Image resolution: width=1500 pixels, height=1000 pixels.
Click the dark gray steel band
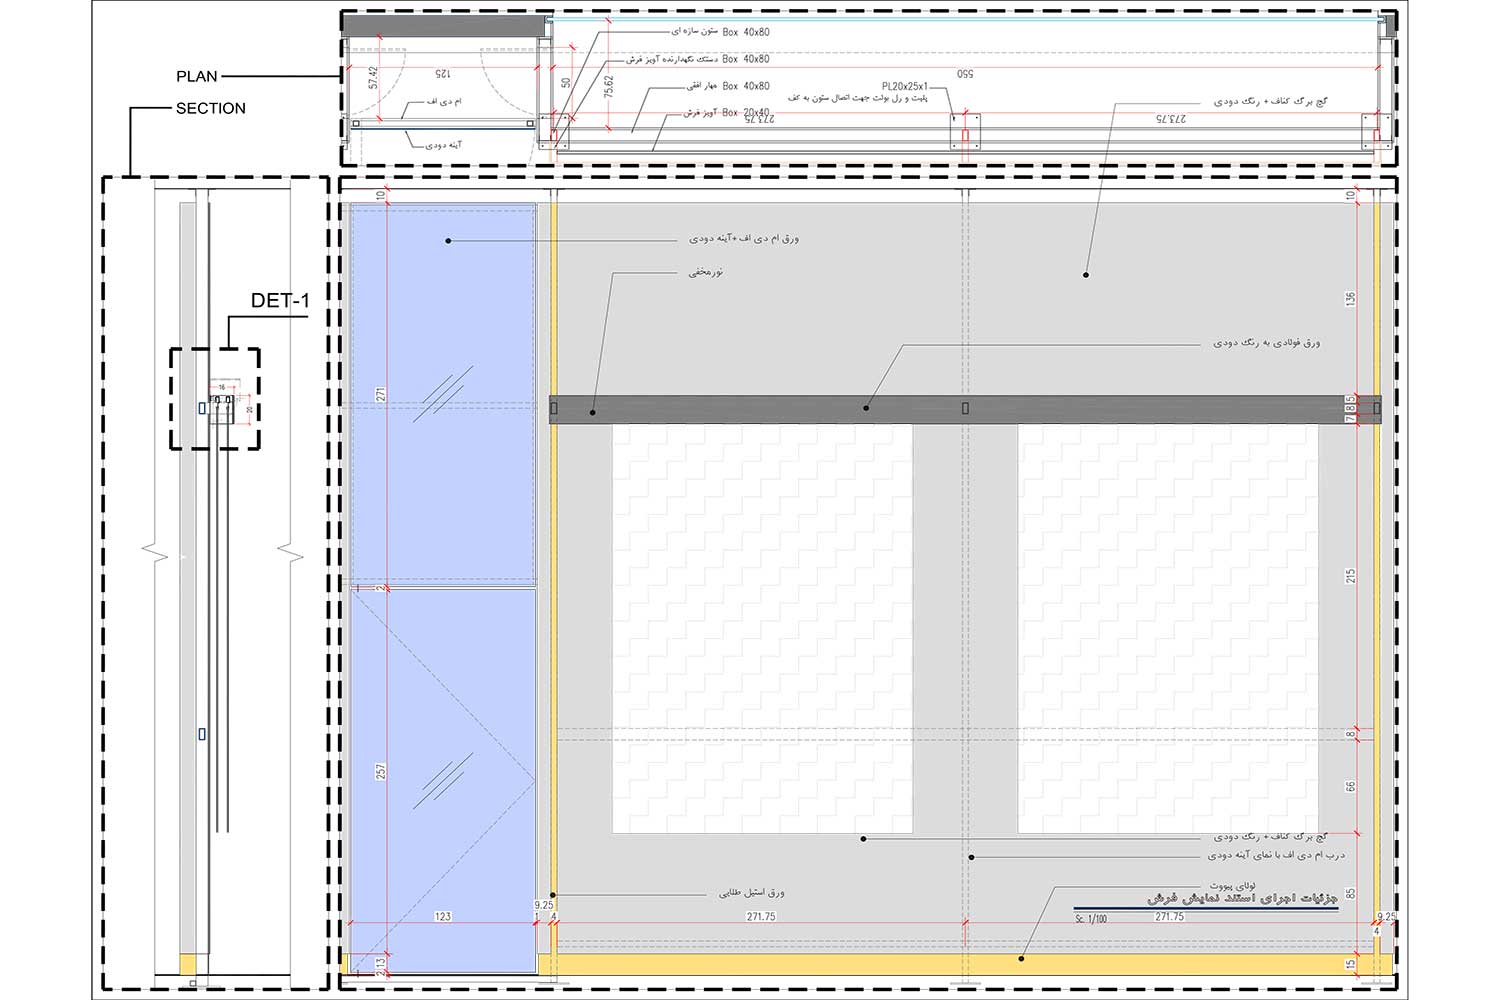point(760,409)
